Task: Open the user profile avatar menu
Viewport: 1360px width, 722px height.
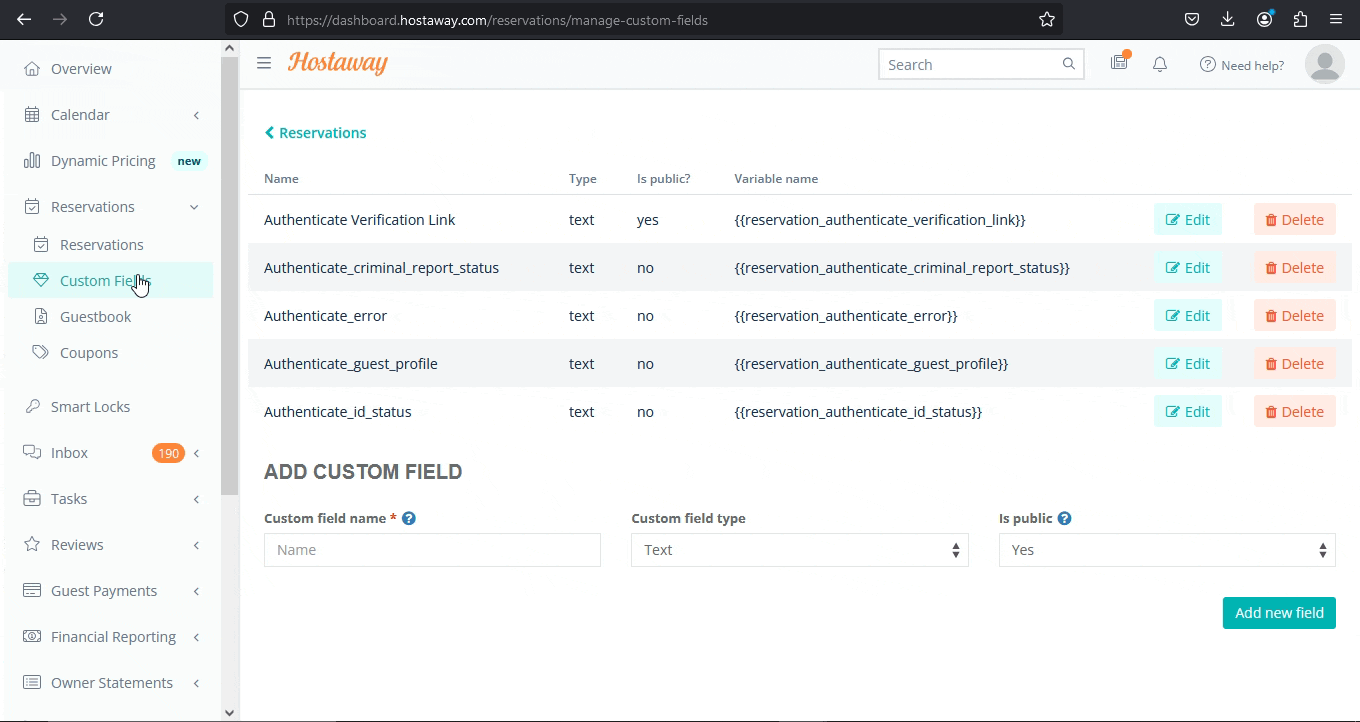Action: point(1324,63)
